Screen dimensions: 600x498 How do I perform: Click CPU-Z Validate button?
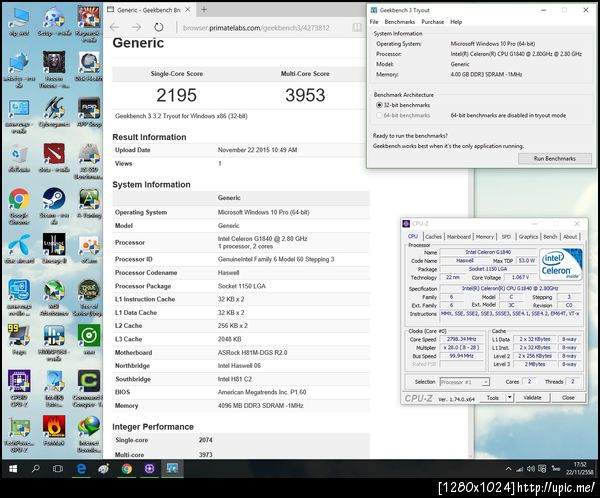point(532,398)
